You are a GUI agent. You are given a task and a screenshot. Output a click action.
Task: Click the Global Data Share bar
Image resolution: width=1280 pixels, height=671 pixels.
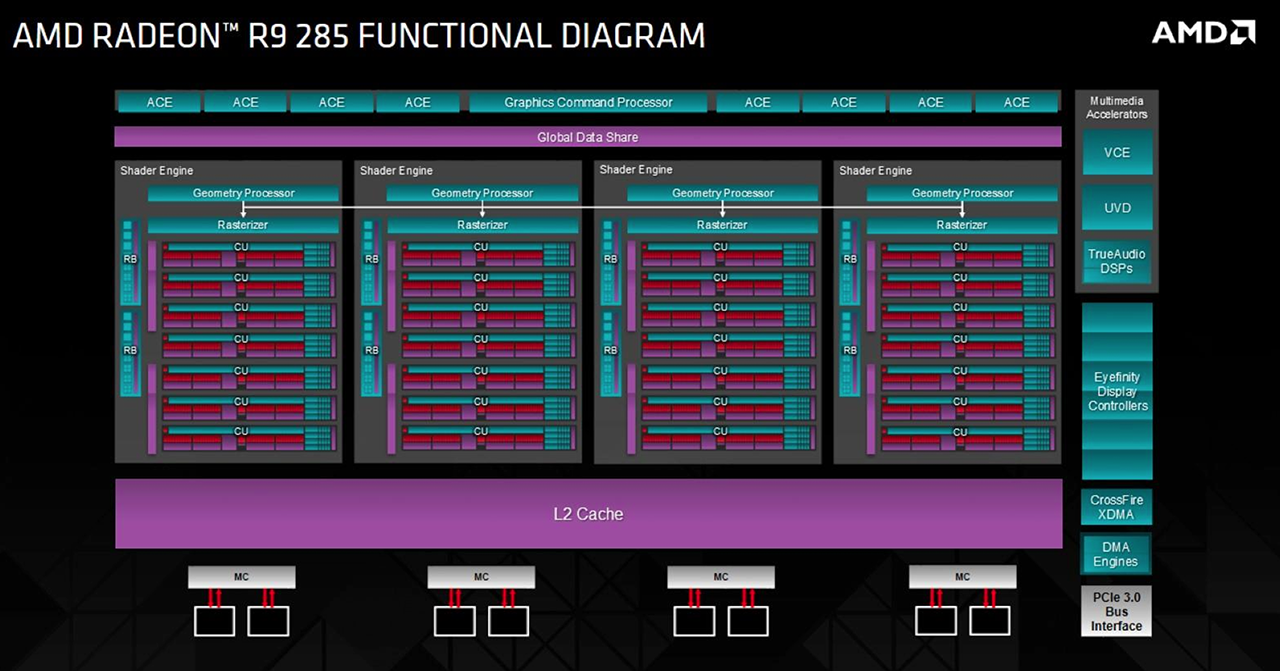[588, 137]
